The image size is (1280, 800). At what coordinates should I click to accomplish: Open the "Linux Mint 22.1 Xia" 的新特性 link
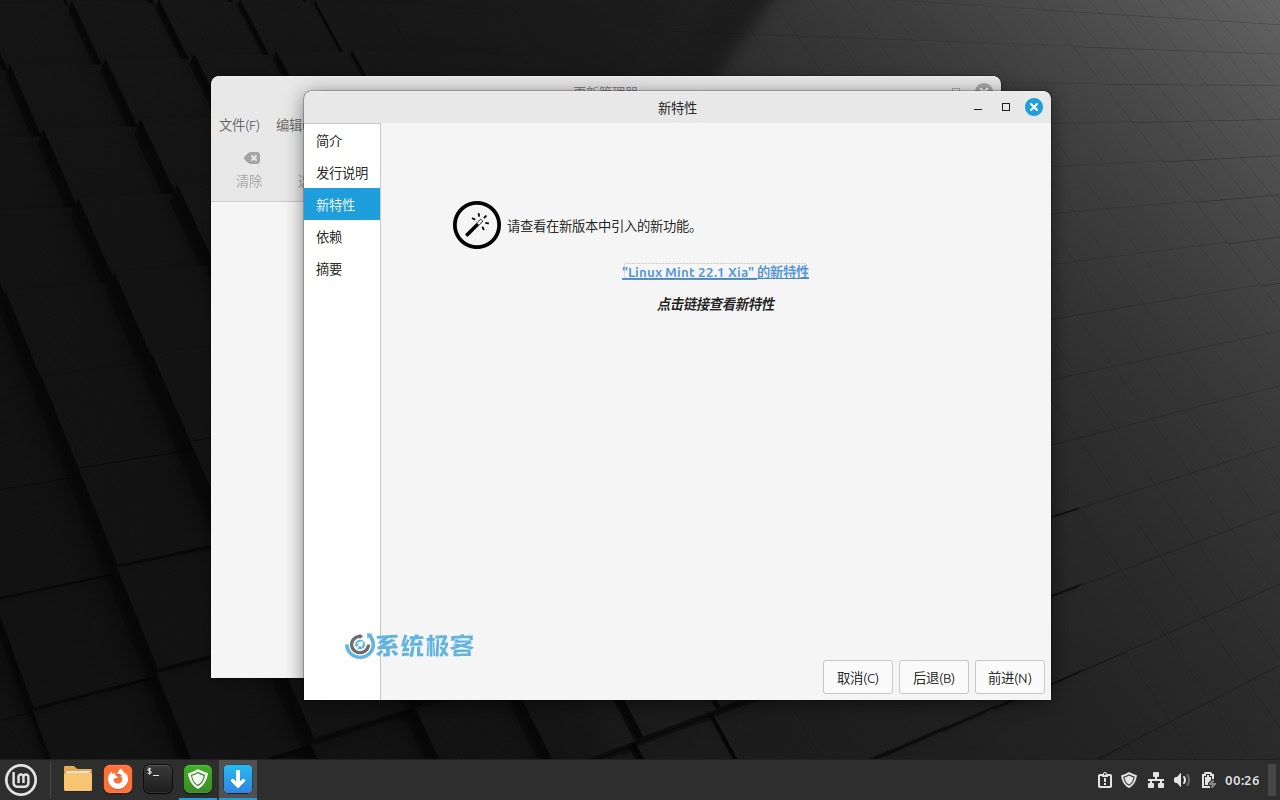715,272
